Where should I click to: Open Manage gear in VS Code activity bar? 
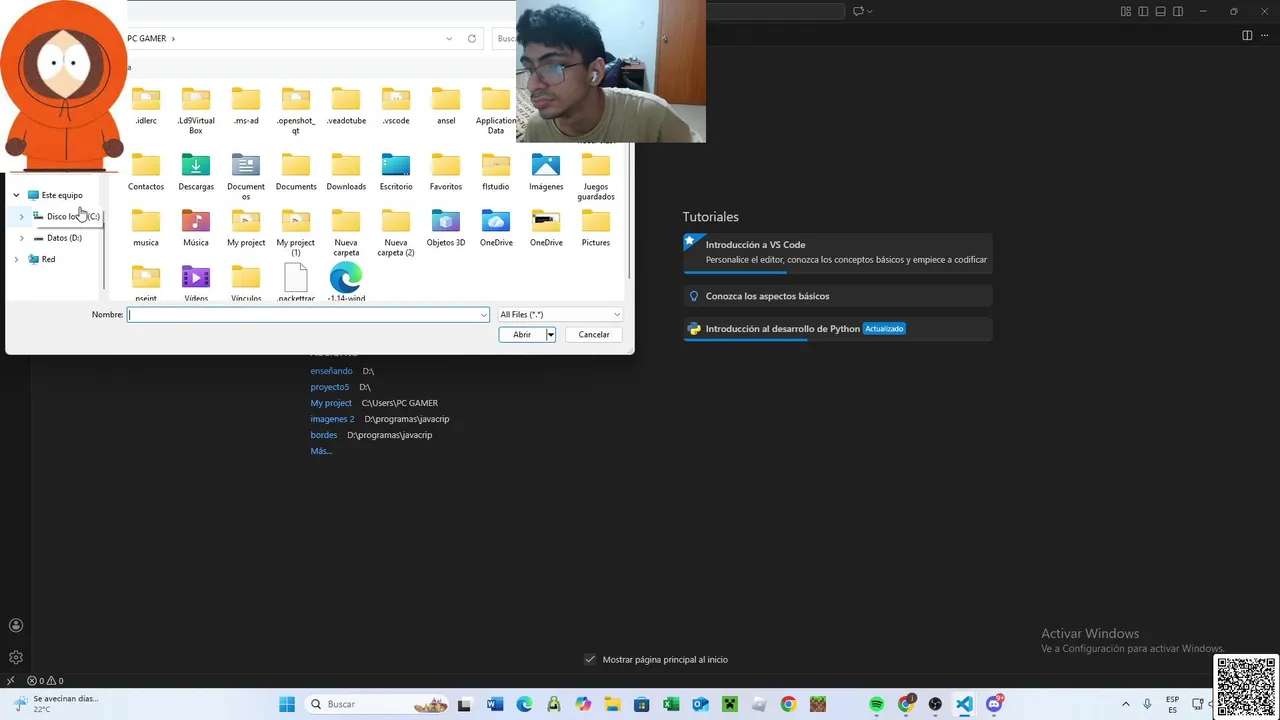pos(16,657)
